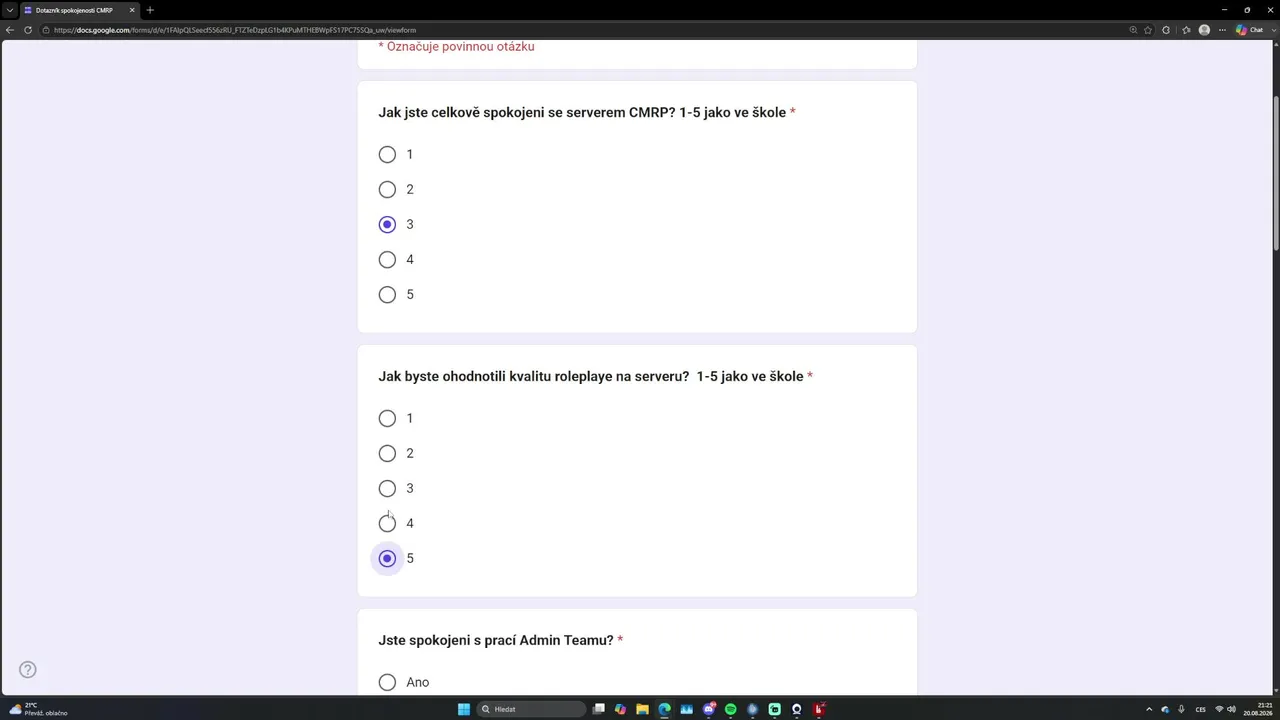Switch to Microsoft Edge in the taskbar

pos(665,709)
